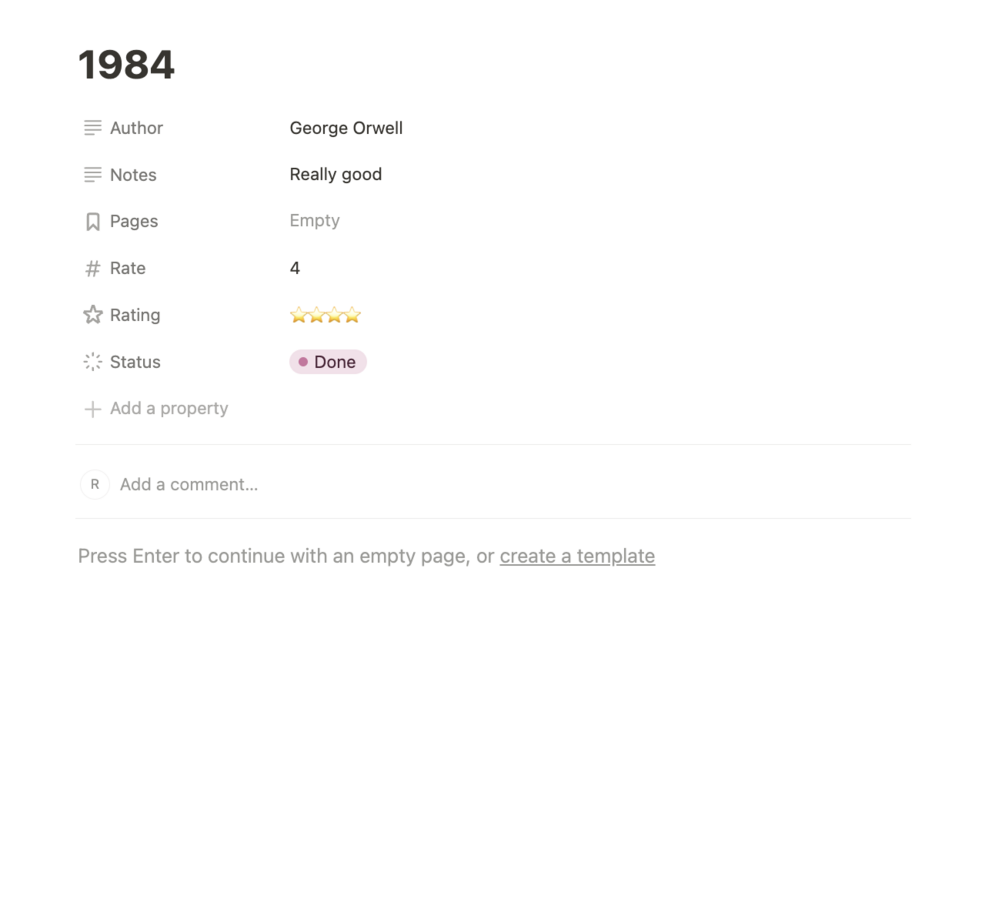Click the plus icon to add property
The width and height of the screenshot is (1005, 916).
click(x=92, y=409)
